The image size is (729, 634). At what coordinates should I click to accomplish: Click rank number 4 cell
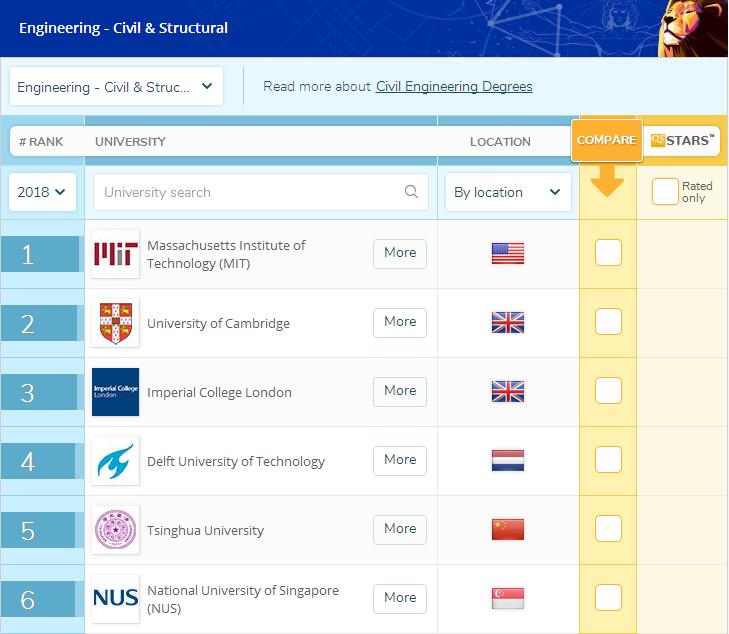coord(38,461)
